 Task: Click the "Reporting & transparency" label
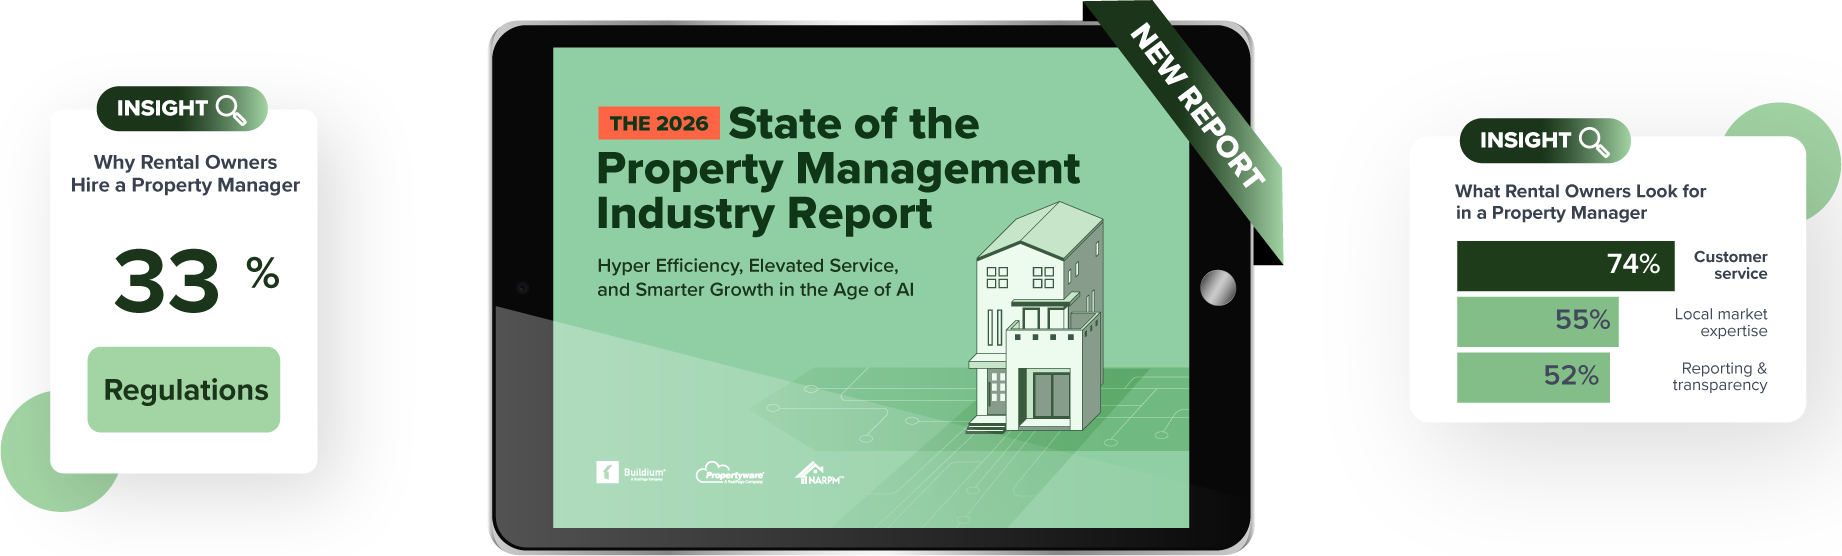tap(1720, 377)
